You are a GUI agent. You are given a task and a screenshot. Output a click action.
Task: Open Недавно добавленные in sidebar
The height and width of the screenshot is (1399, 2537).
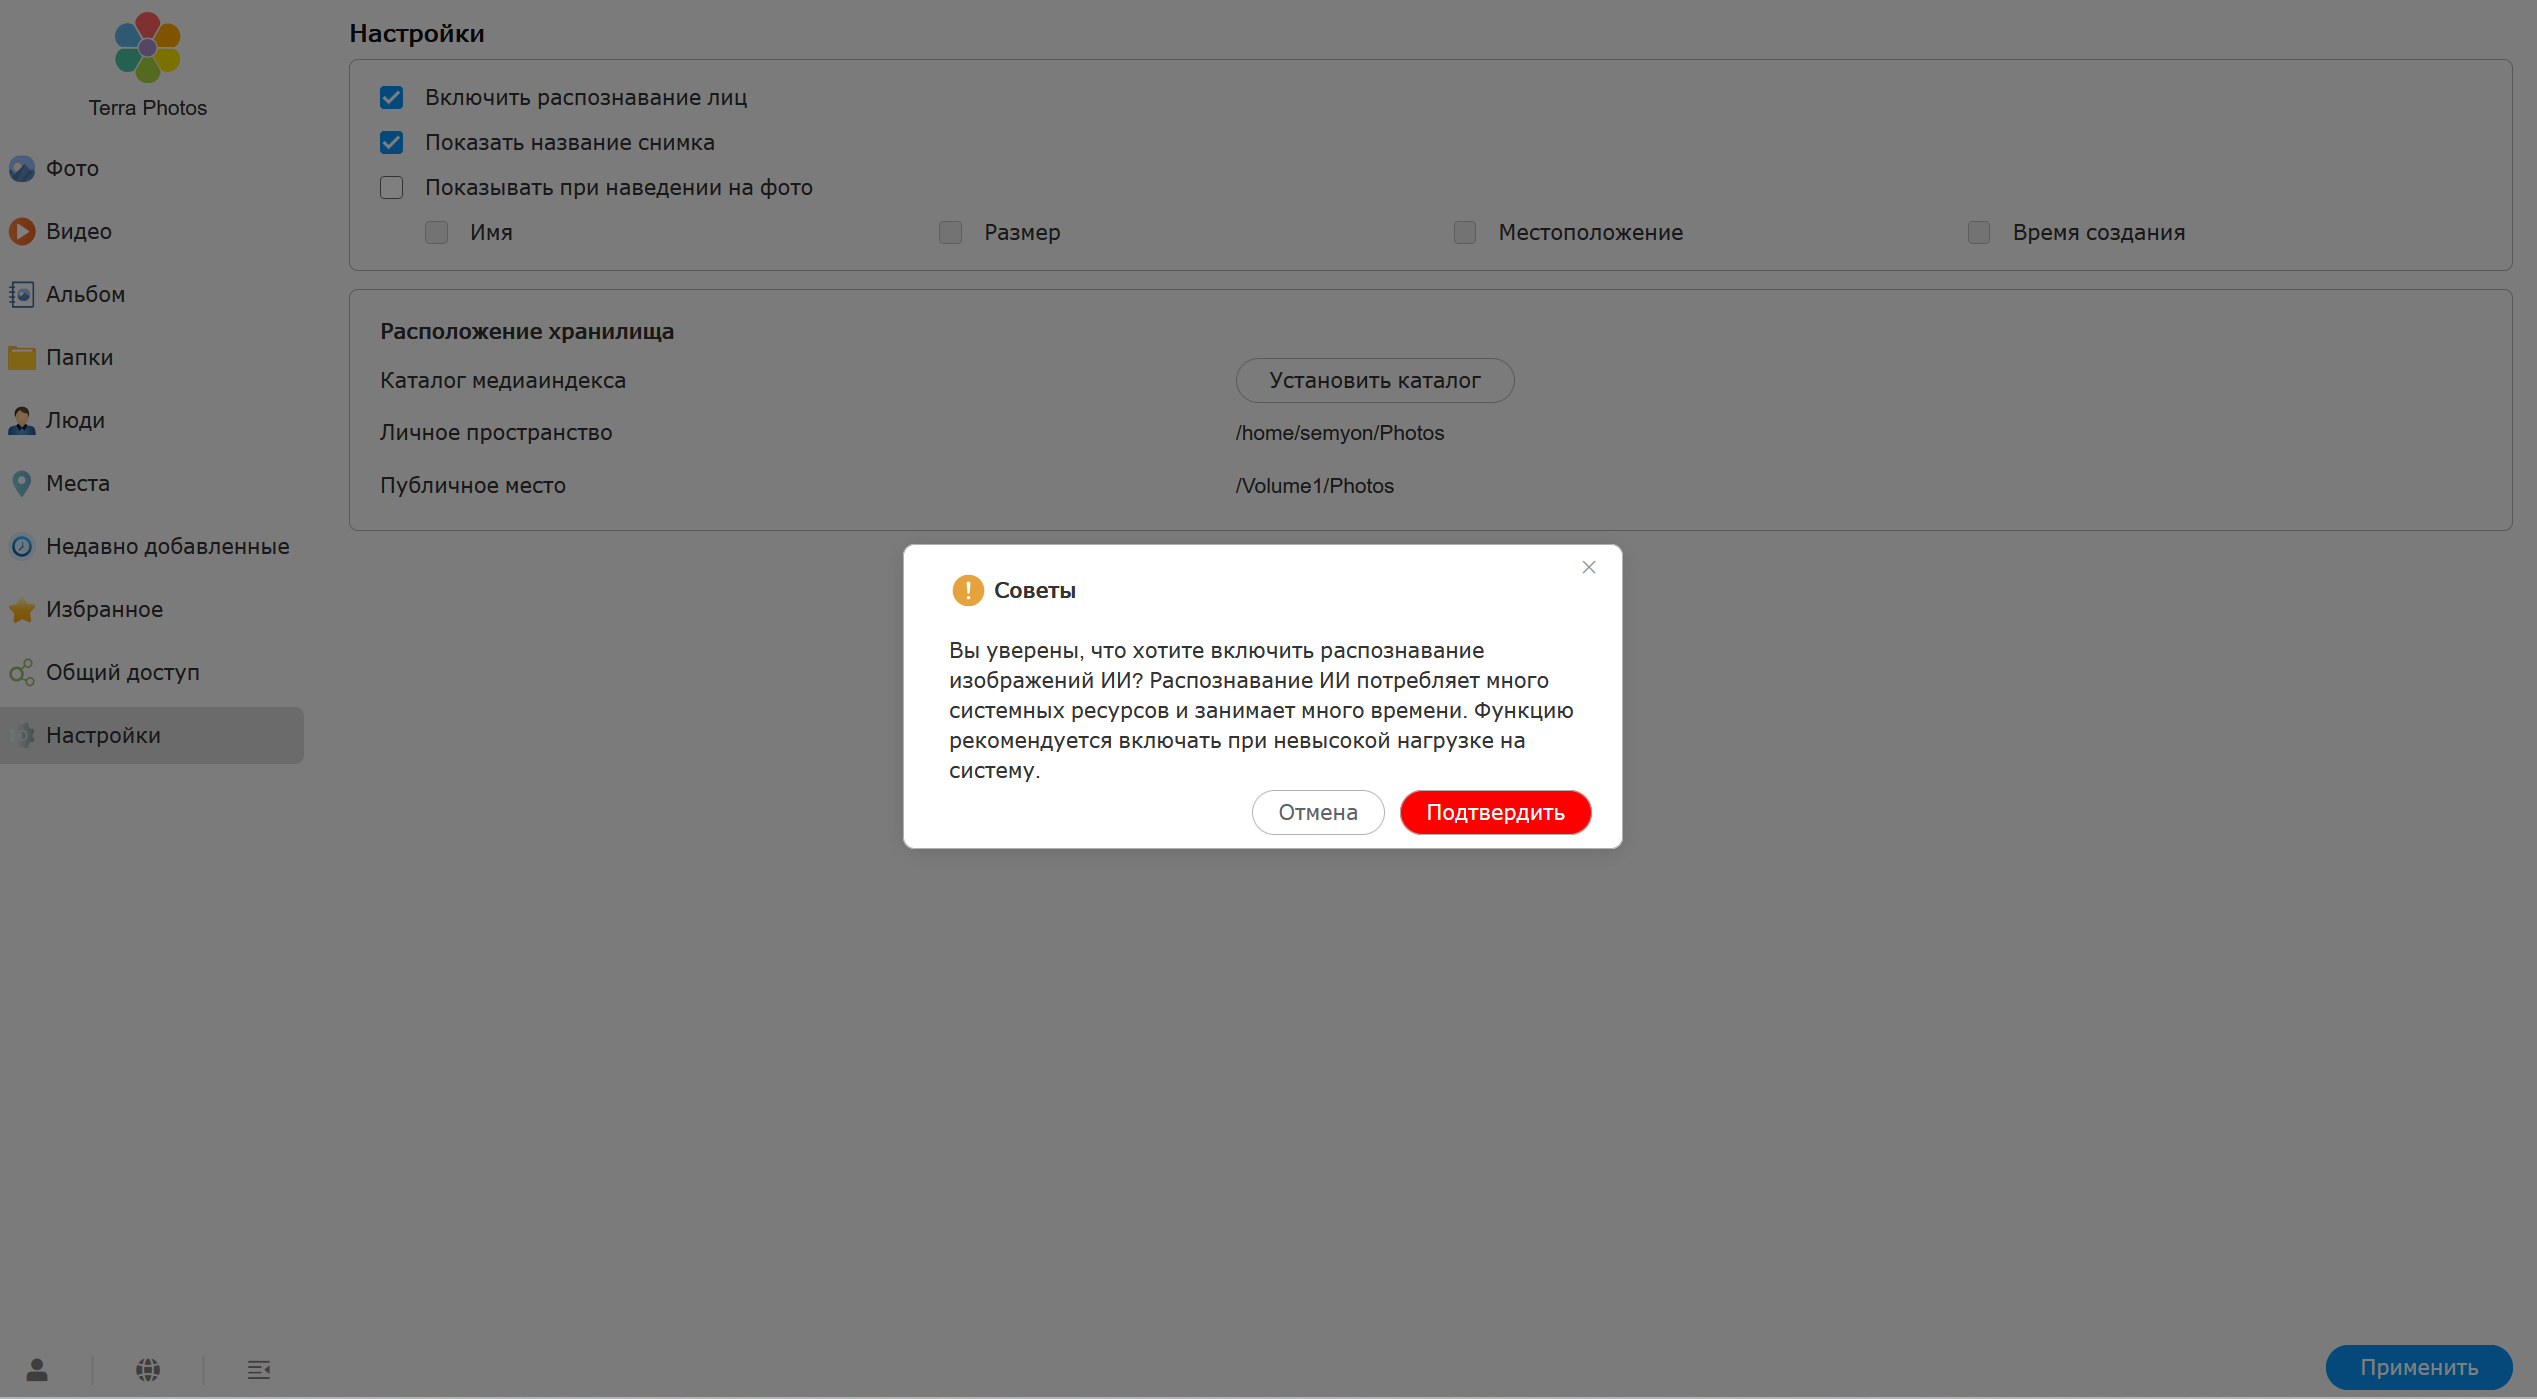[167, 546]
